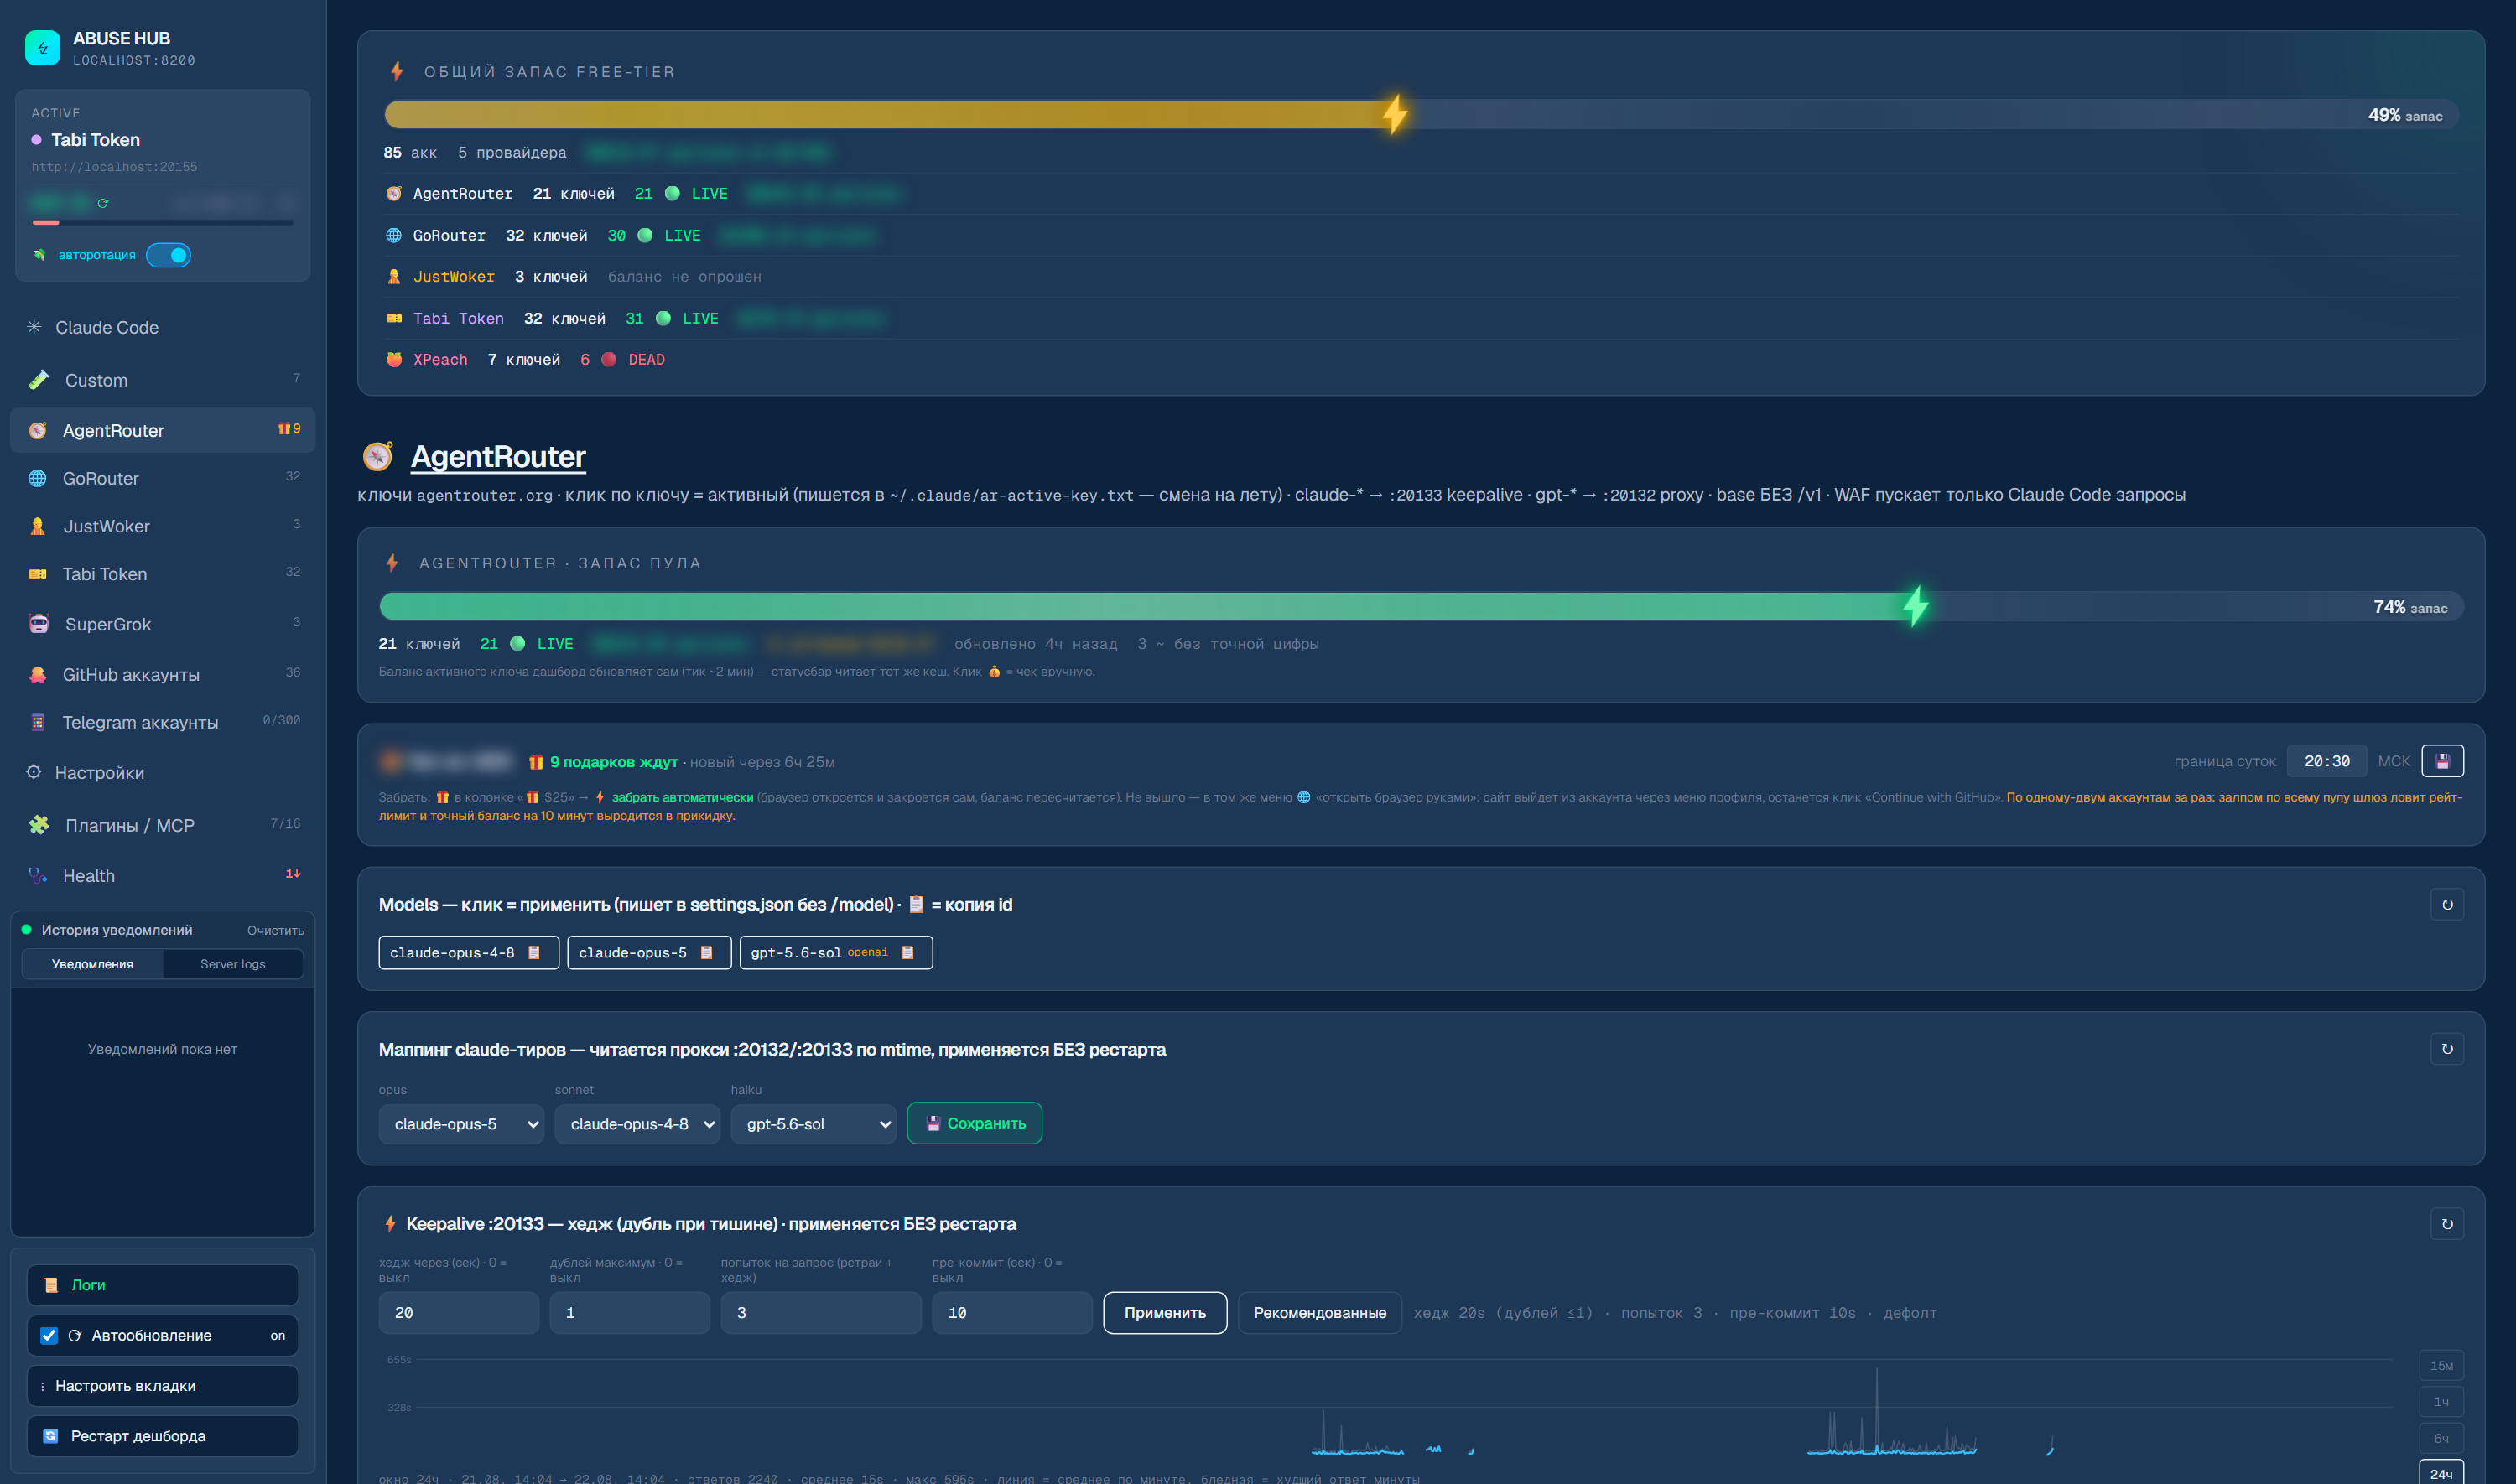Image resolution: width=2516 pixels, height=1484 pixels.
Task: Click the GoRouter globe icon in free-tier list
Action: [x=394, y=236]
